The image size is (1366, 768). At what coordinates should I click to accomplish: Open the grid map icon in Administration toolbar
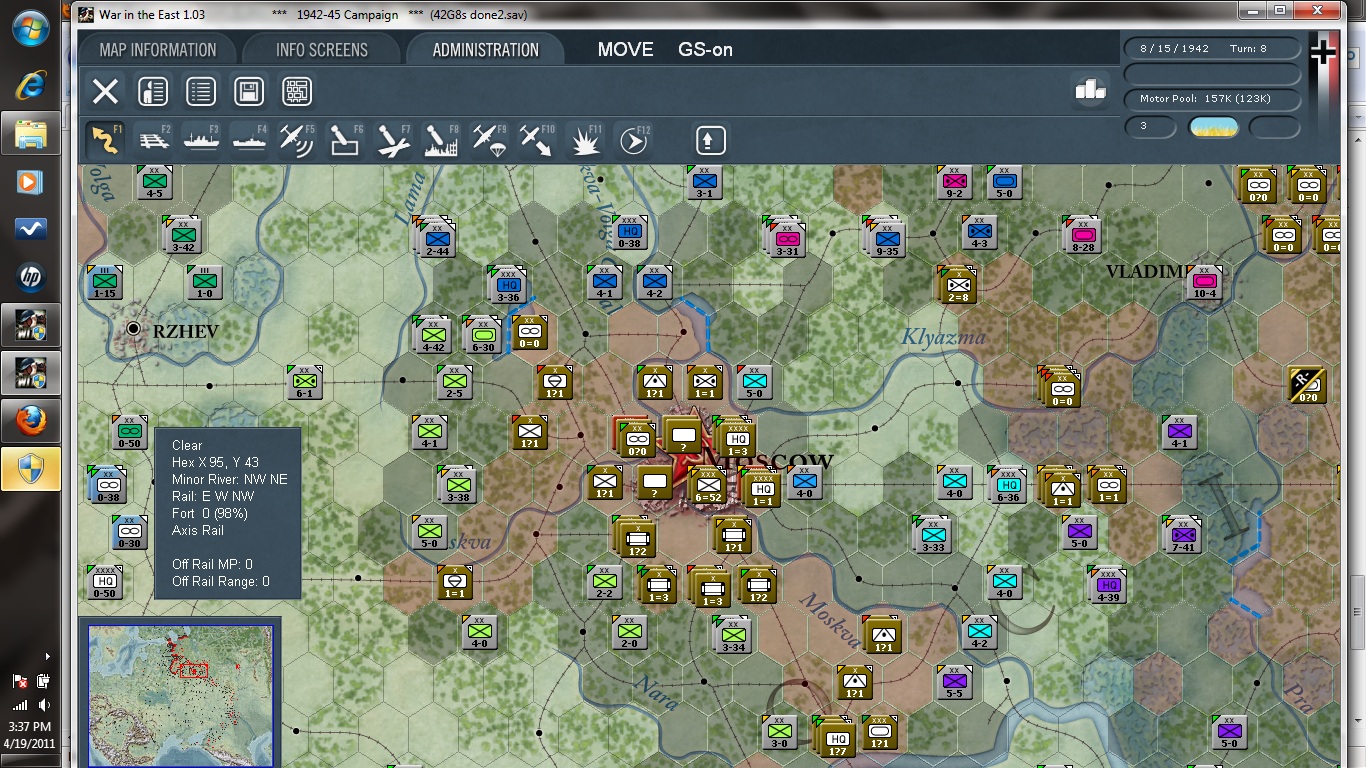pyautogui.click(x=297, y=92)
